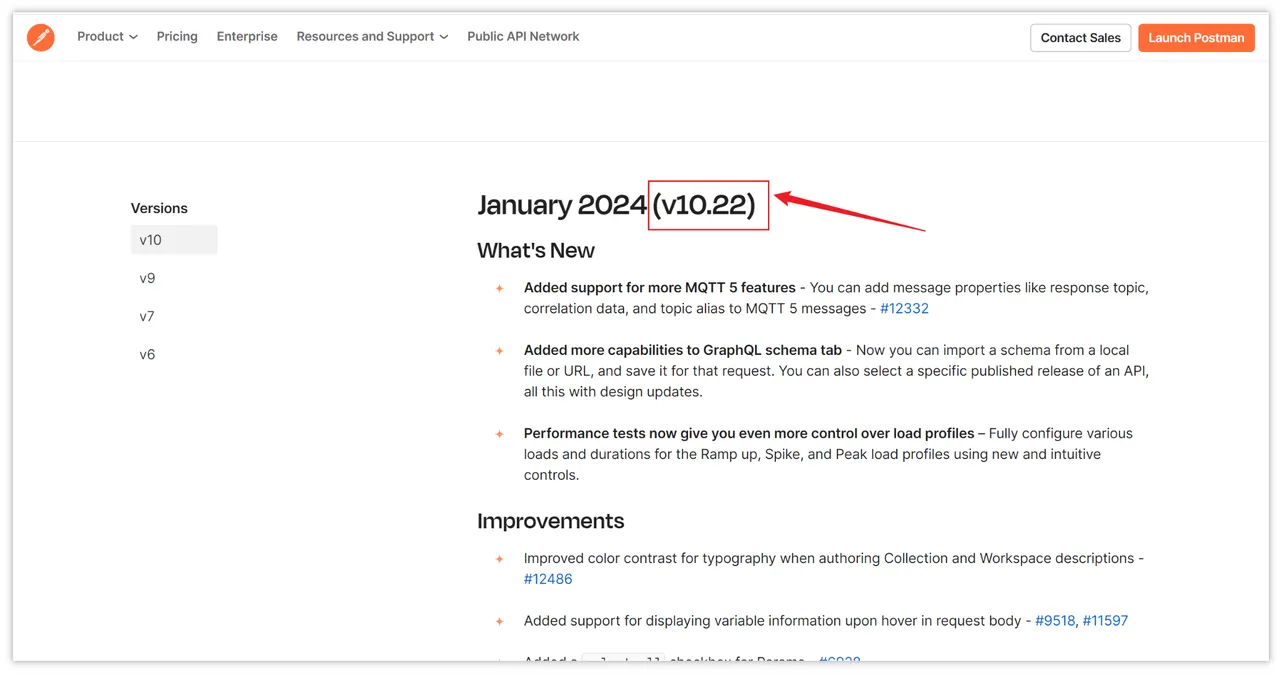
Task: Select v9 in the Versions list
Action: coord(148,278)
